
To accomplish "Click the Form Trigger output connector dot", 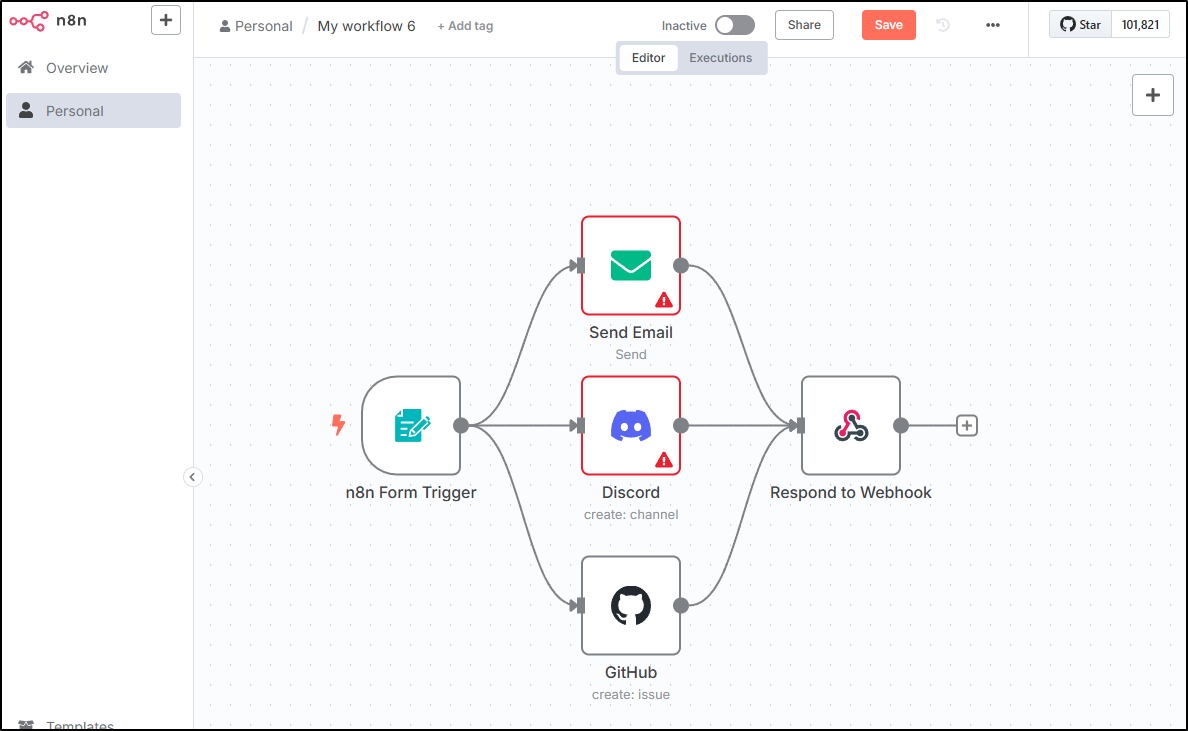I will (x=461, y=426).
